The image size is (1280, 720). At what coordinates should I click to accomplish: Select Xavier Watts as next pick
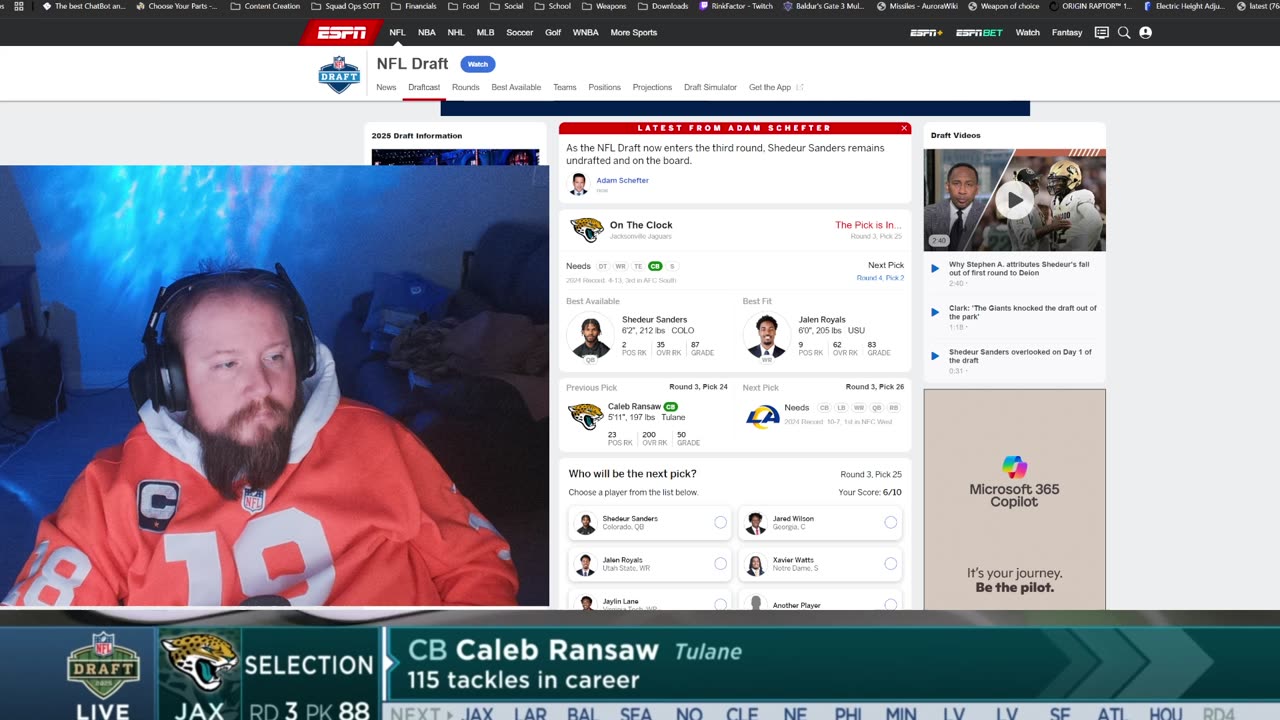point(890,564)
